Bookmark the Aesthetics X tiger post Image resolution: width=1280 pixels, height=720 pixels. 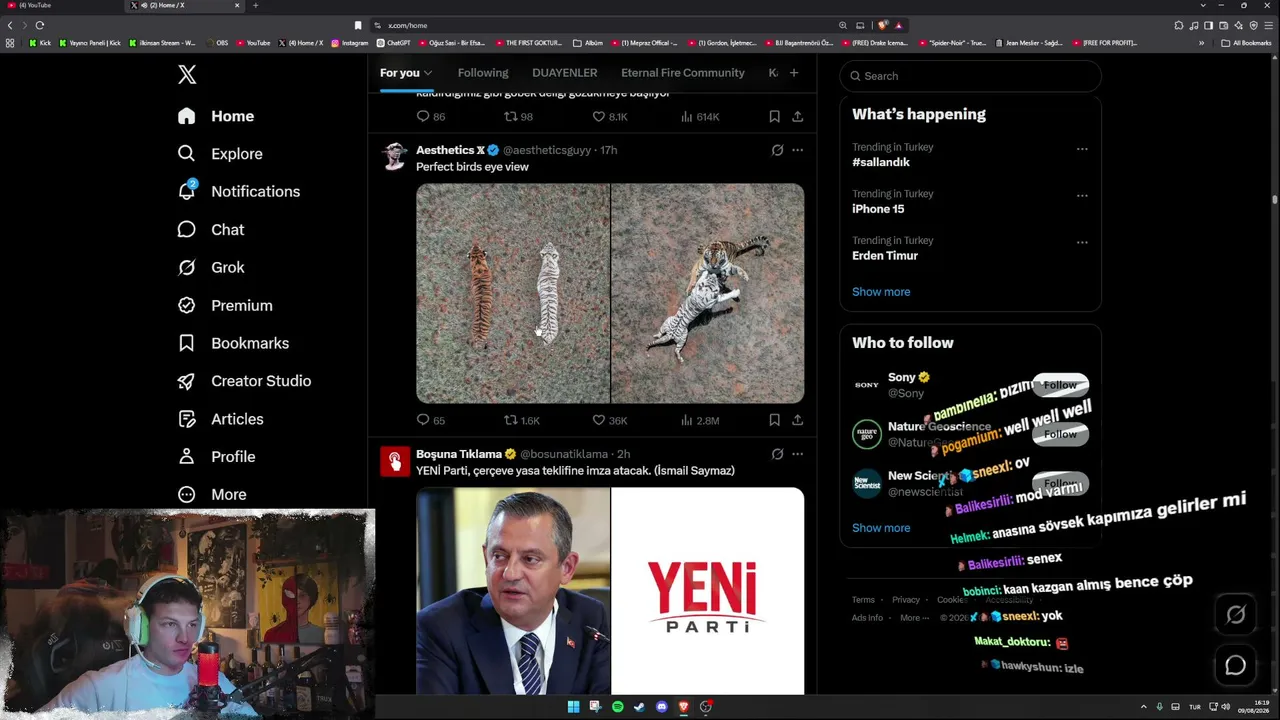[774, 420]
